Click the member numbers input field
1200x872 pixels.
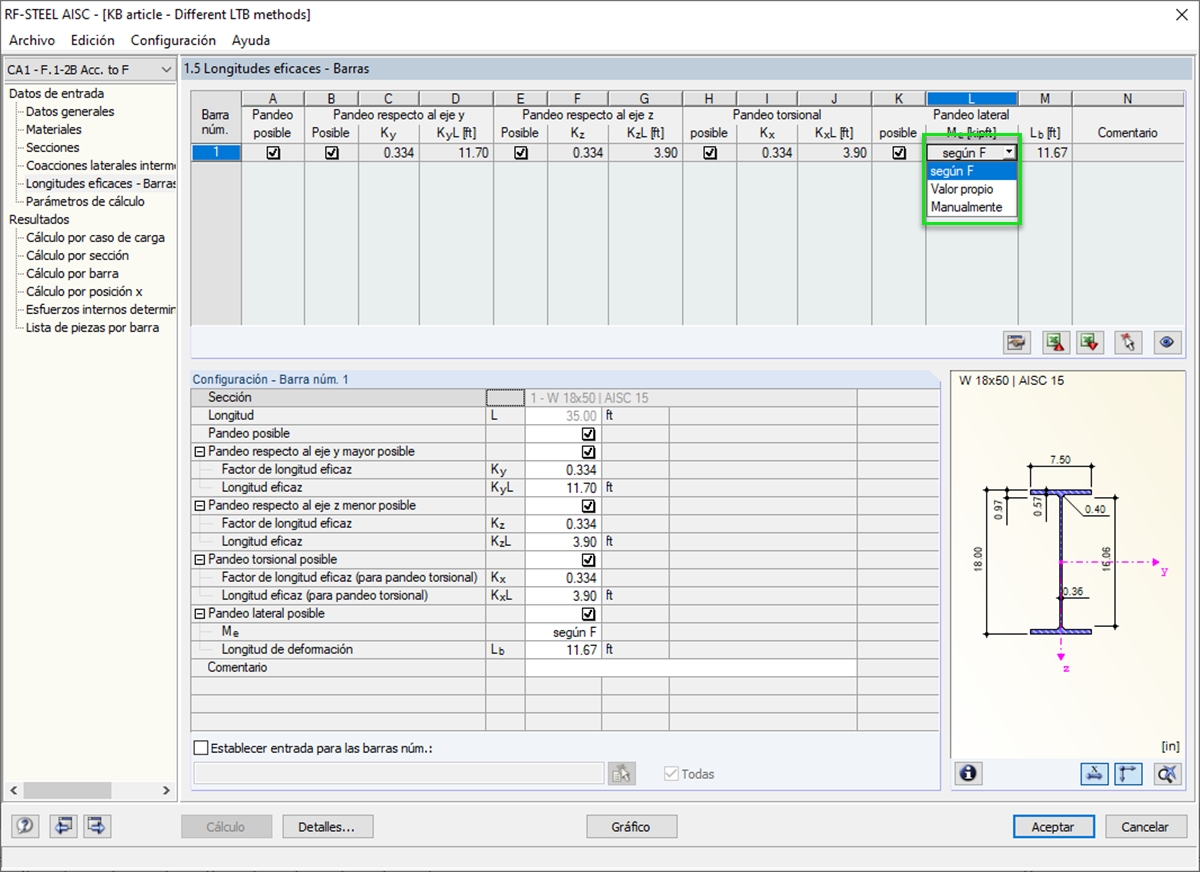tap(399, 773)
